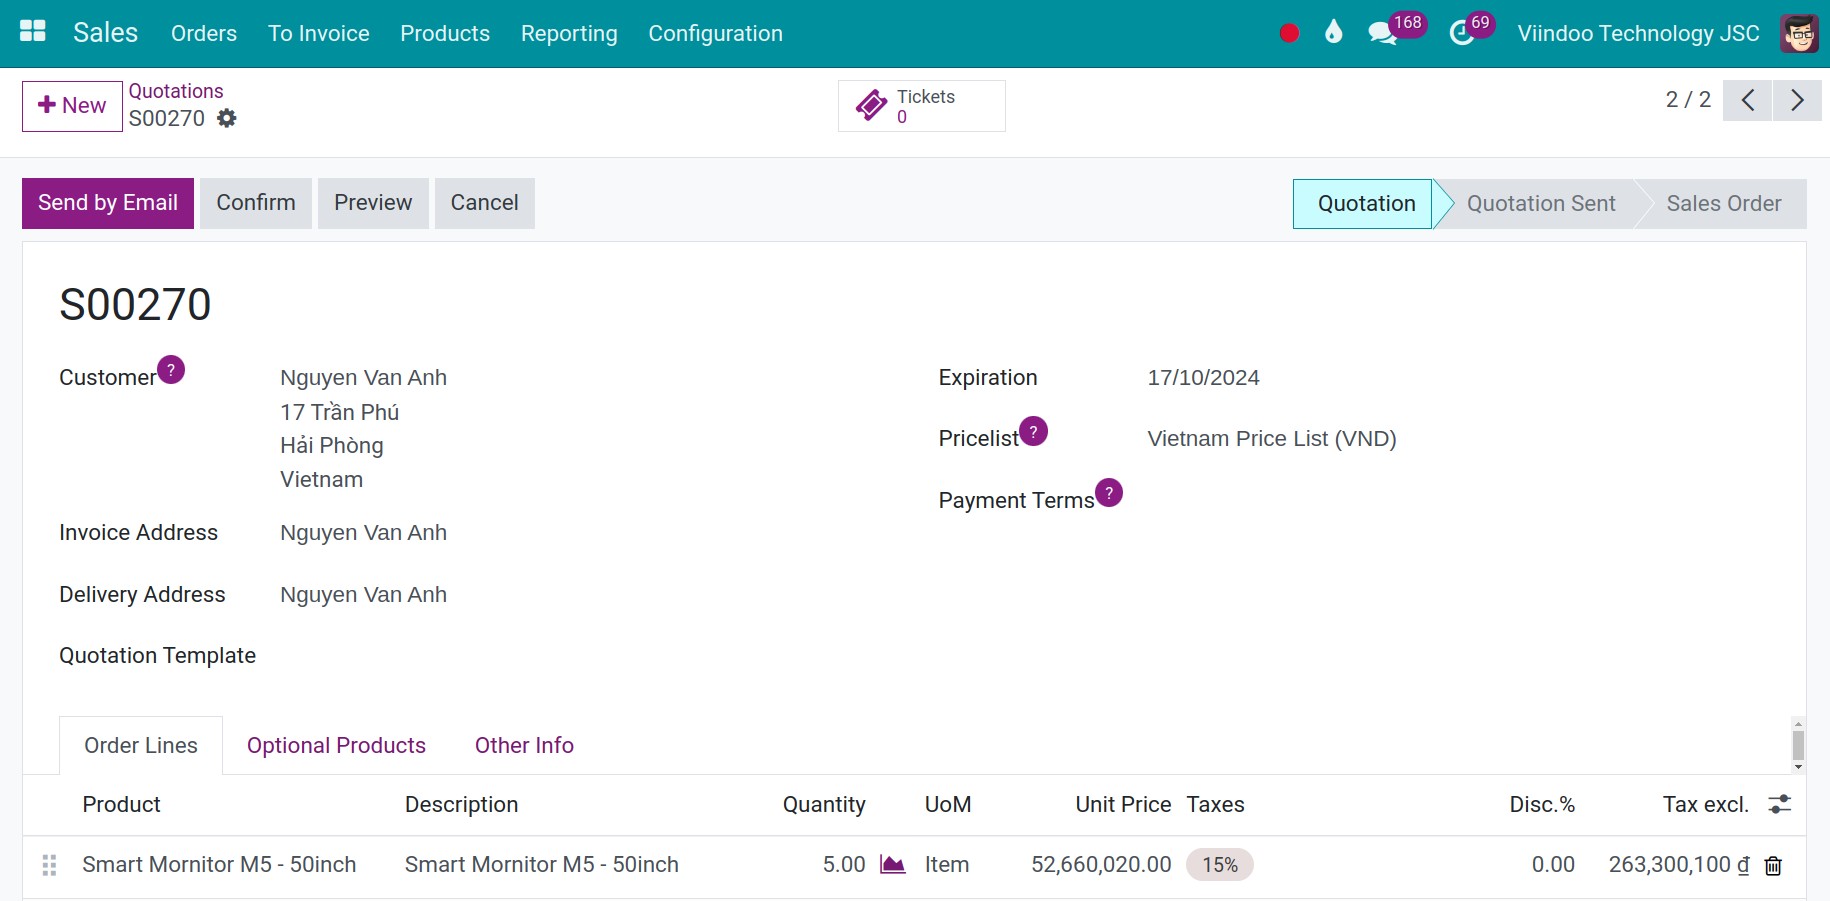Delete the Smart Mornitor order line
Viewport: 1830px width, 901px height.
pos(1775,865)
